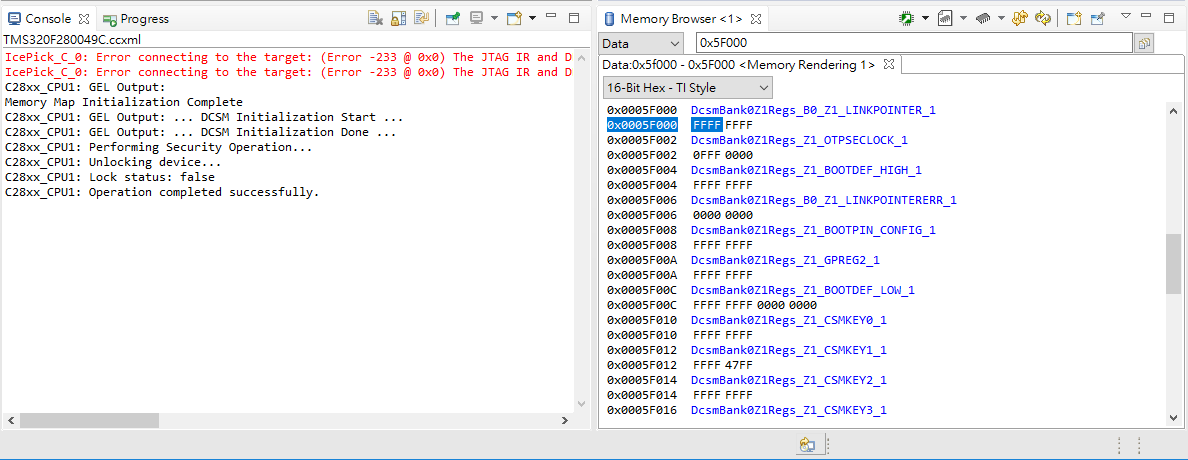1188x460 pixels.
Task: Expand the Open Console dropdown arrow
Action: click(x=532, y=18)
